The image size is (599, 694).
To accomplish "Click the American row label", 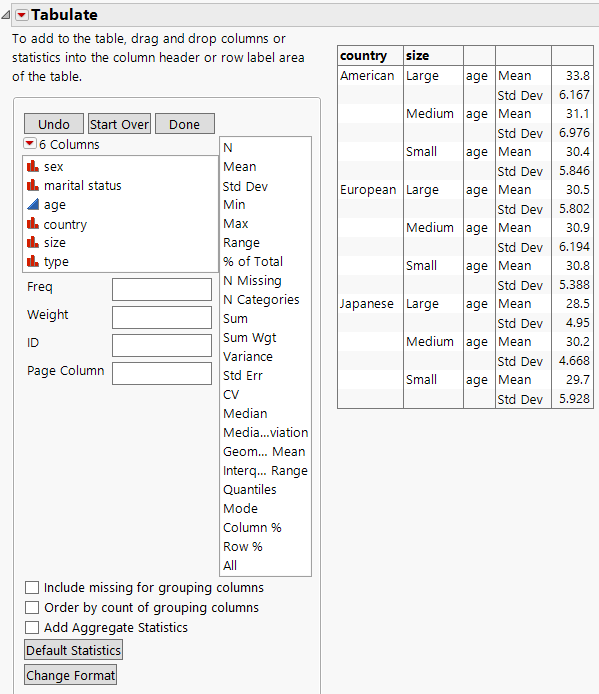I will coord(367,76).
